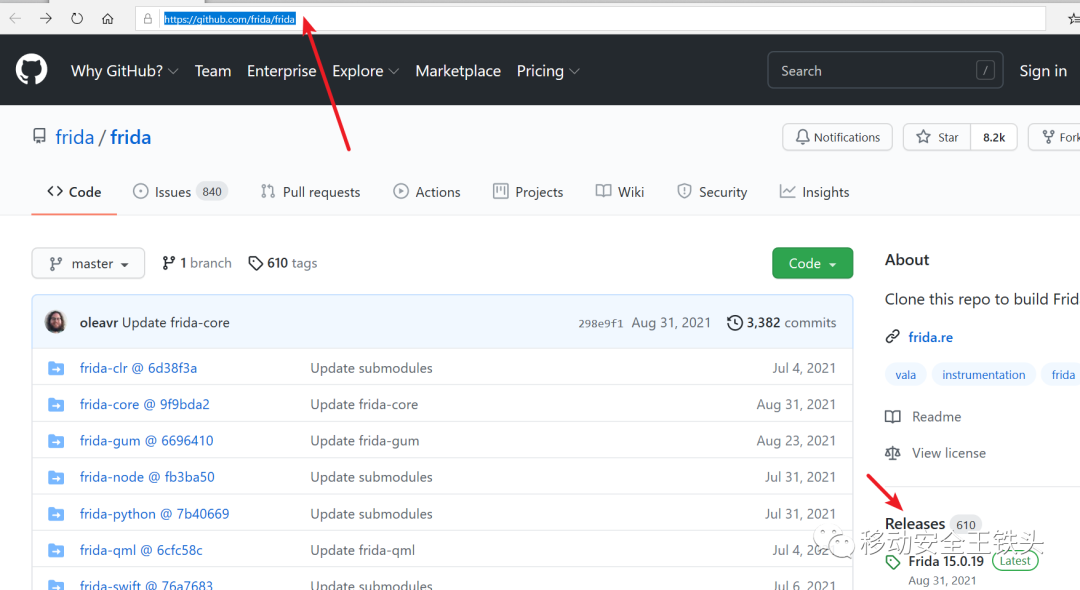Open submodule frida-clr @ 6d38f3a
Screen dimensions: 1080x590
click(138, 368)
